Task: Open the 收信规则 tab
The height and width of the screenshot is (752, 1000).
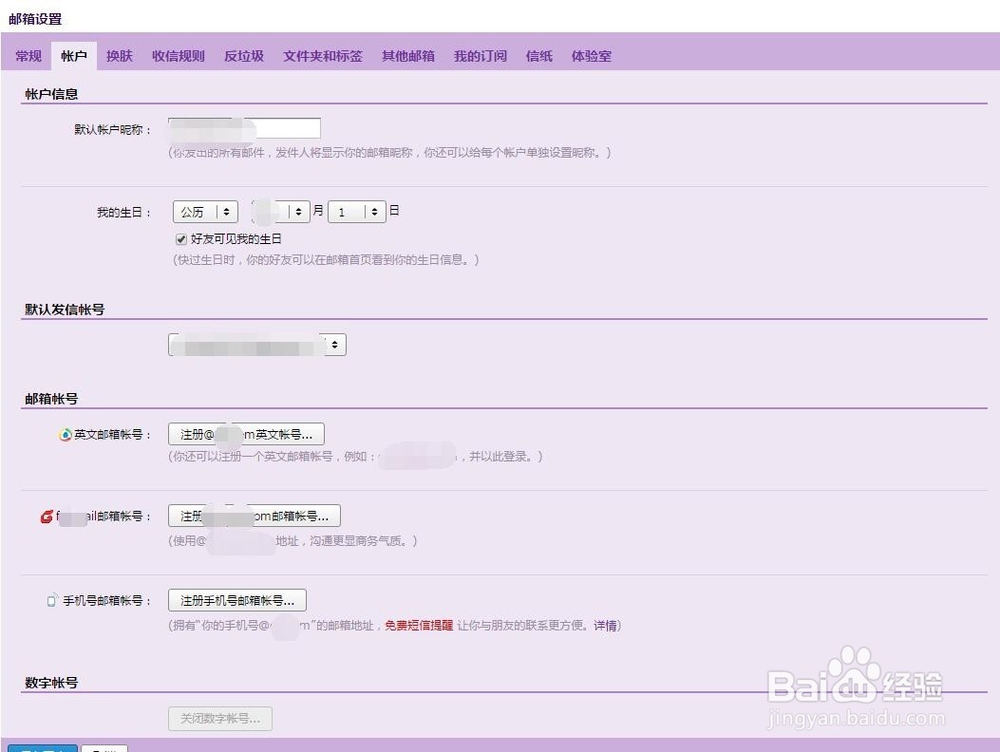Action: pos(178,56)
